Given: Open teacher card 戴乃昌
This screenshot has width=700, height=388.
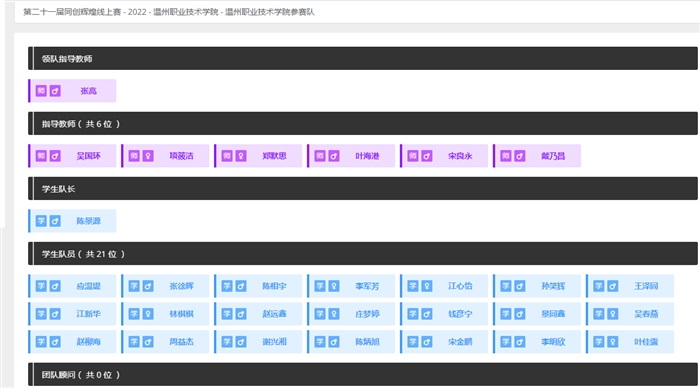Looking at the screenshot, I should (x=537, y=156).
